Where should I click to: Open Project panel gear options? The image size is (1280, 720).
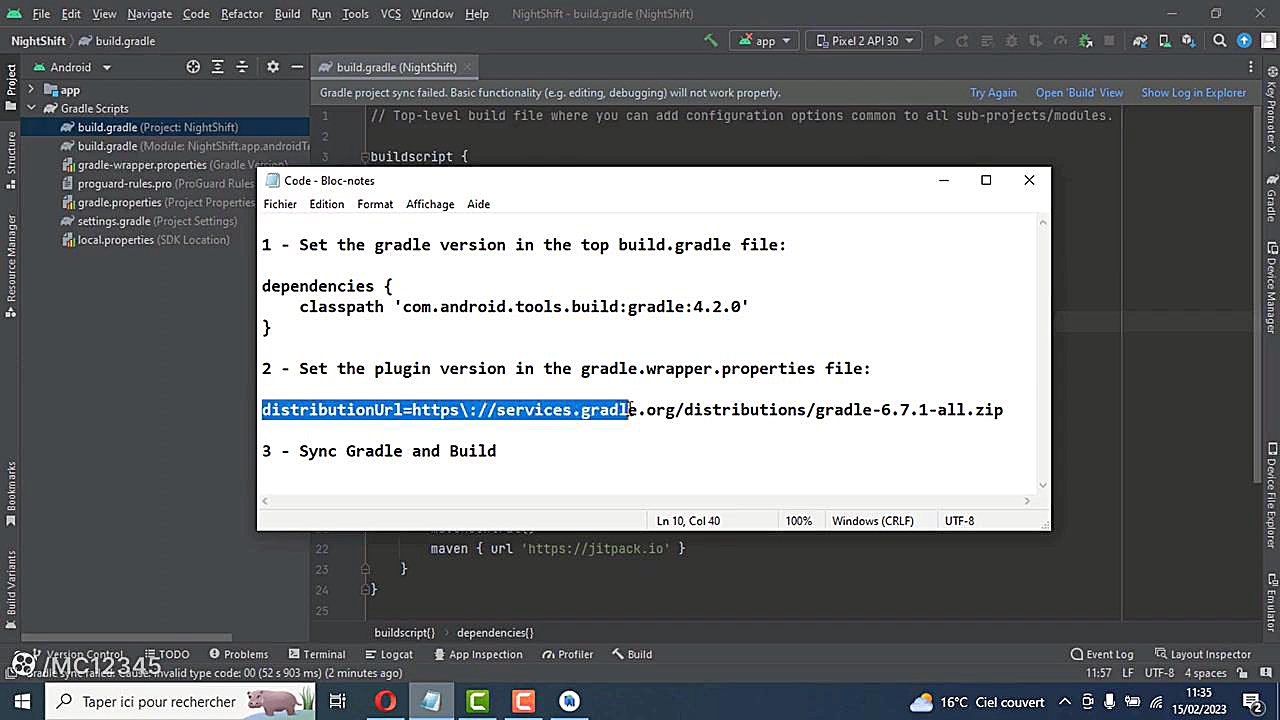[x=273, y=67]
